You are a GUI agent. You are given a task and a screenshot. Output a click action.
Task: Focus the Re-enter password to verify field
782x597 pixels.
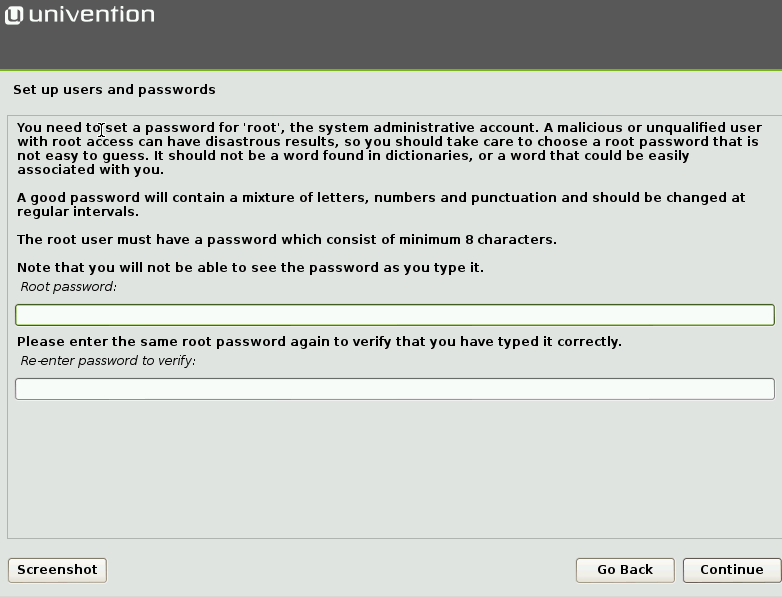pos(394,389)
